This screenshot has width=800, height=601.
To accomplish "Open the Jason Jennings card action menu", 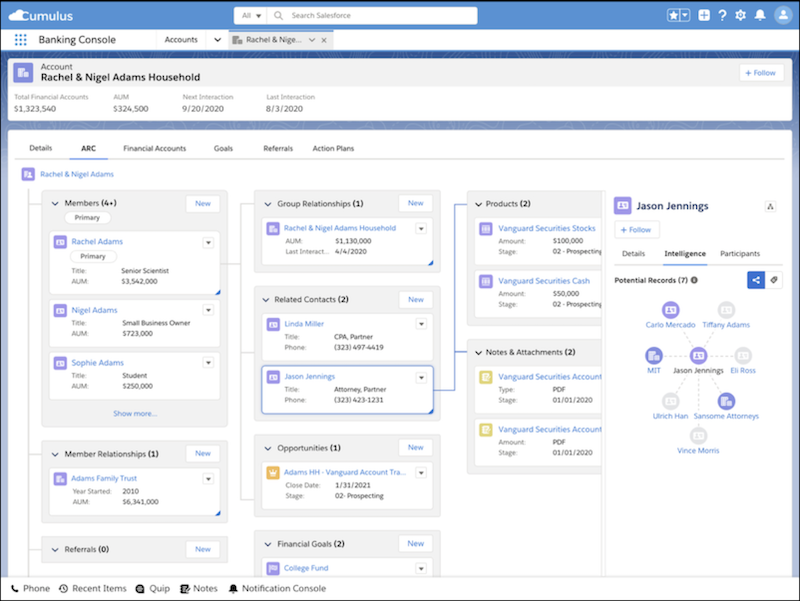I will pos(421,378).
